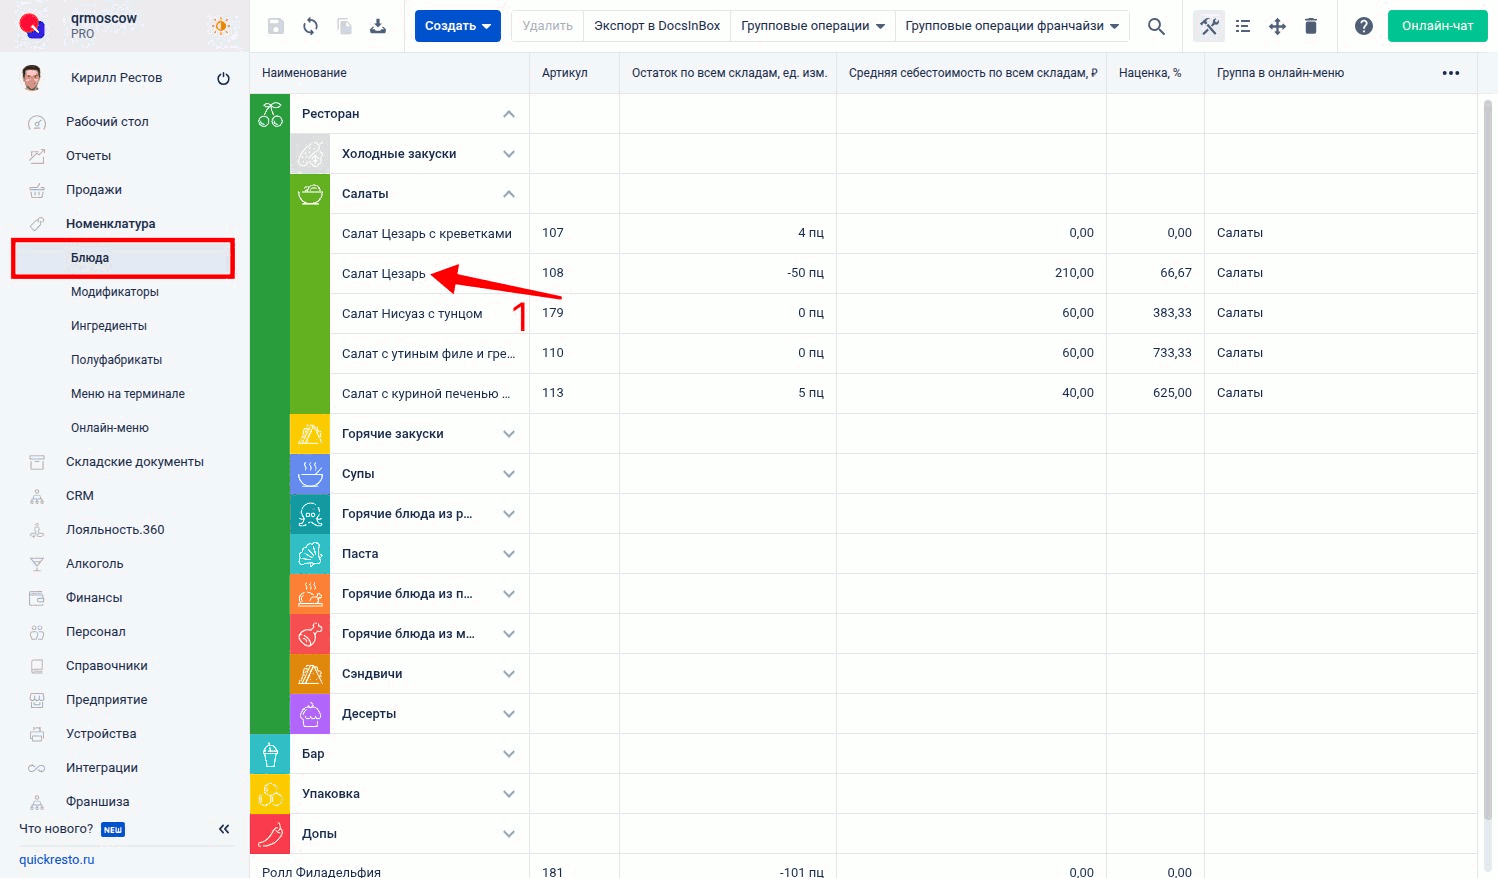1498x878 pixels.
Task: Click the help question mark icon
Action: pyautogui.click(x=1363, y=27)
